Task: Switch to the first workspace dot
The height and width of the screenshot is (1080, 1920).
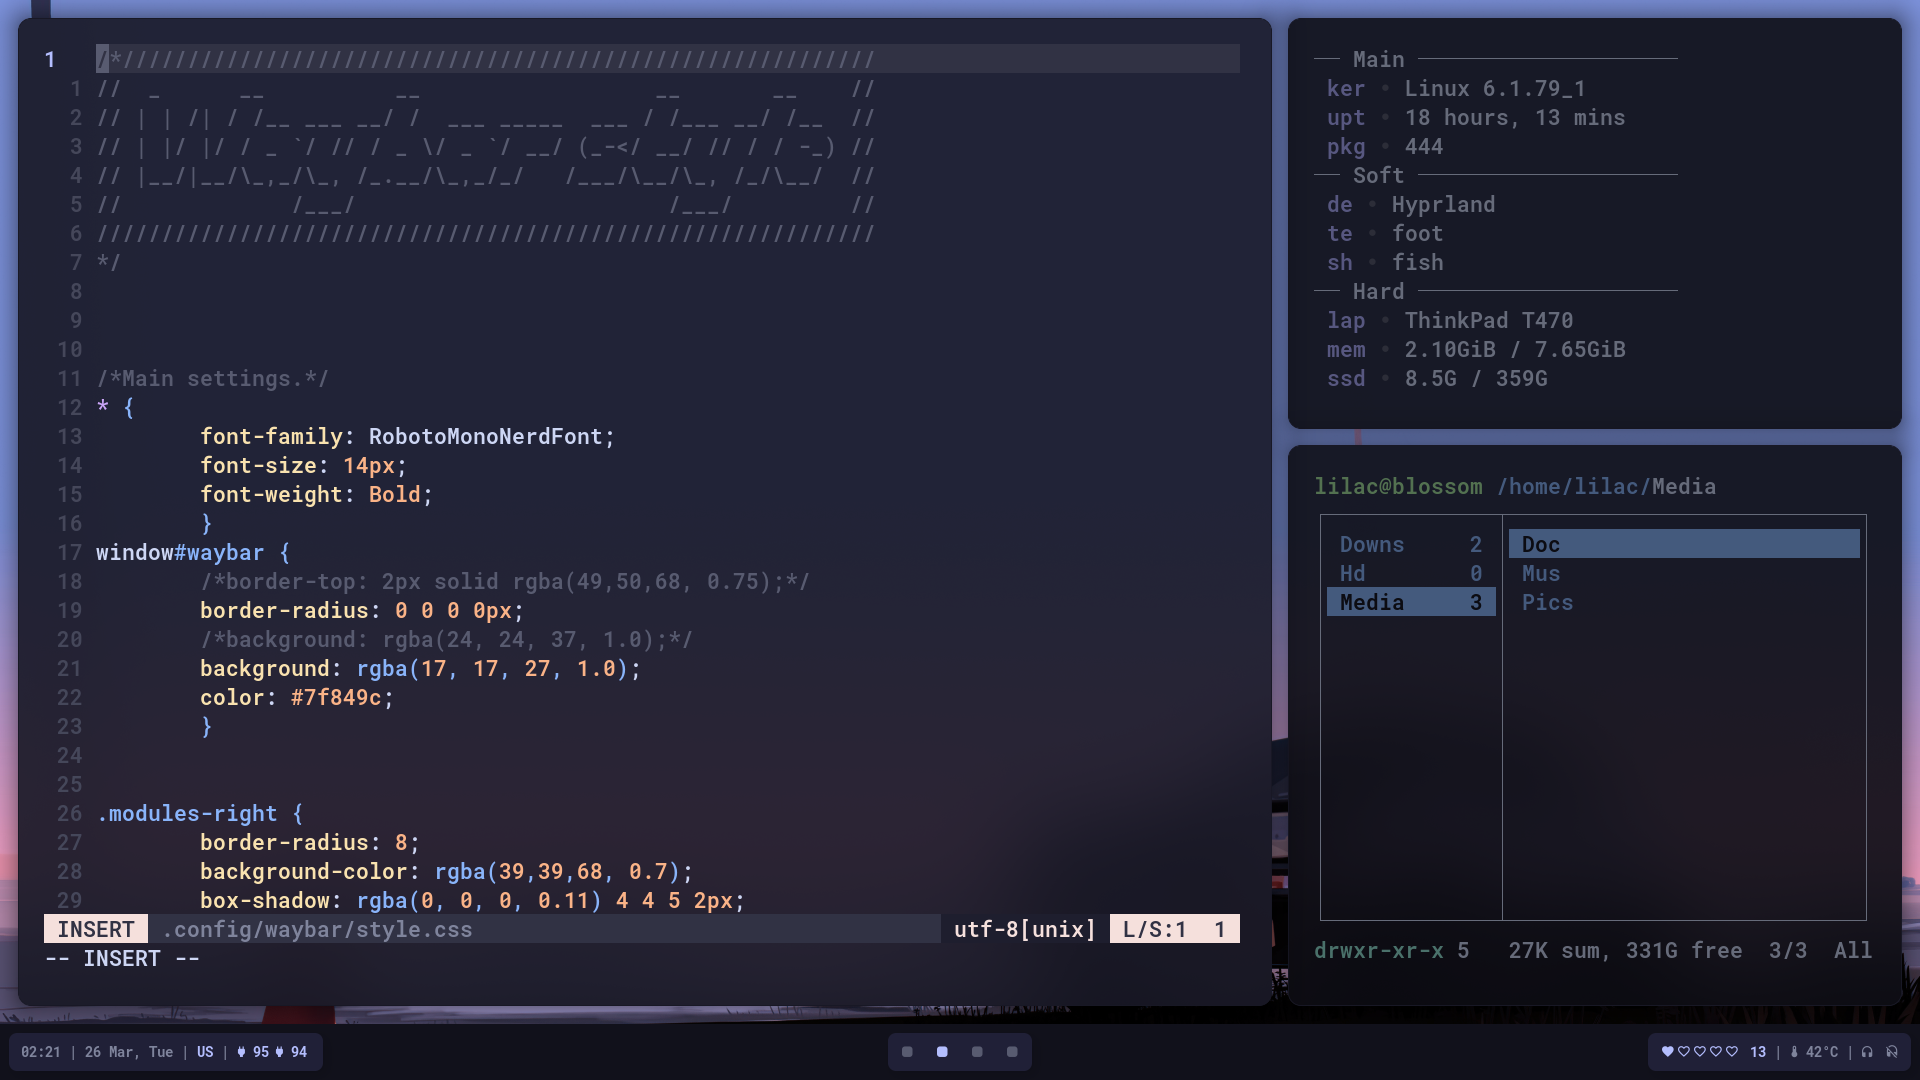Action: pos(907,1052)
